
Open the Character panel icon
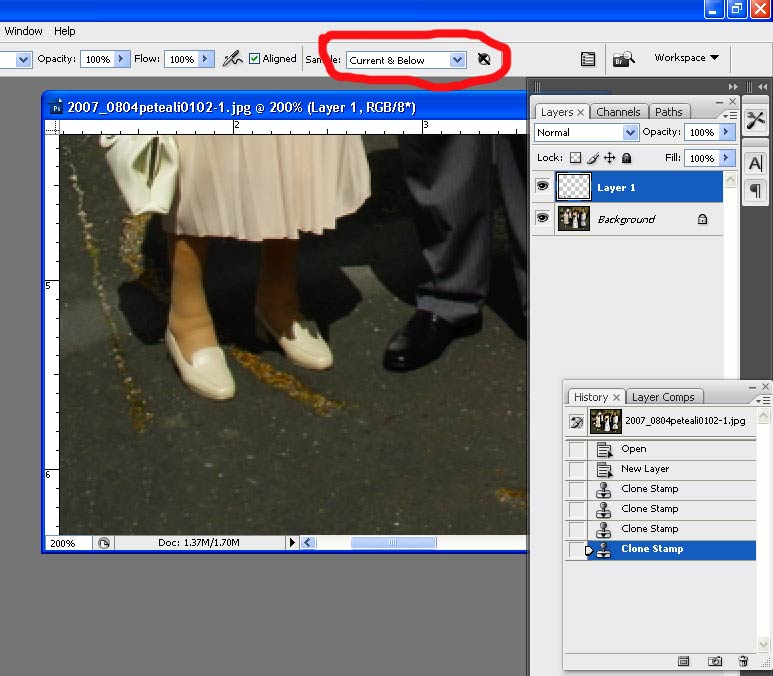tap(755, 163)
